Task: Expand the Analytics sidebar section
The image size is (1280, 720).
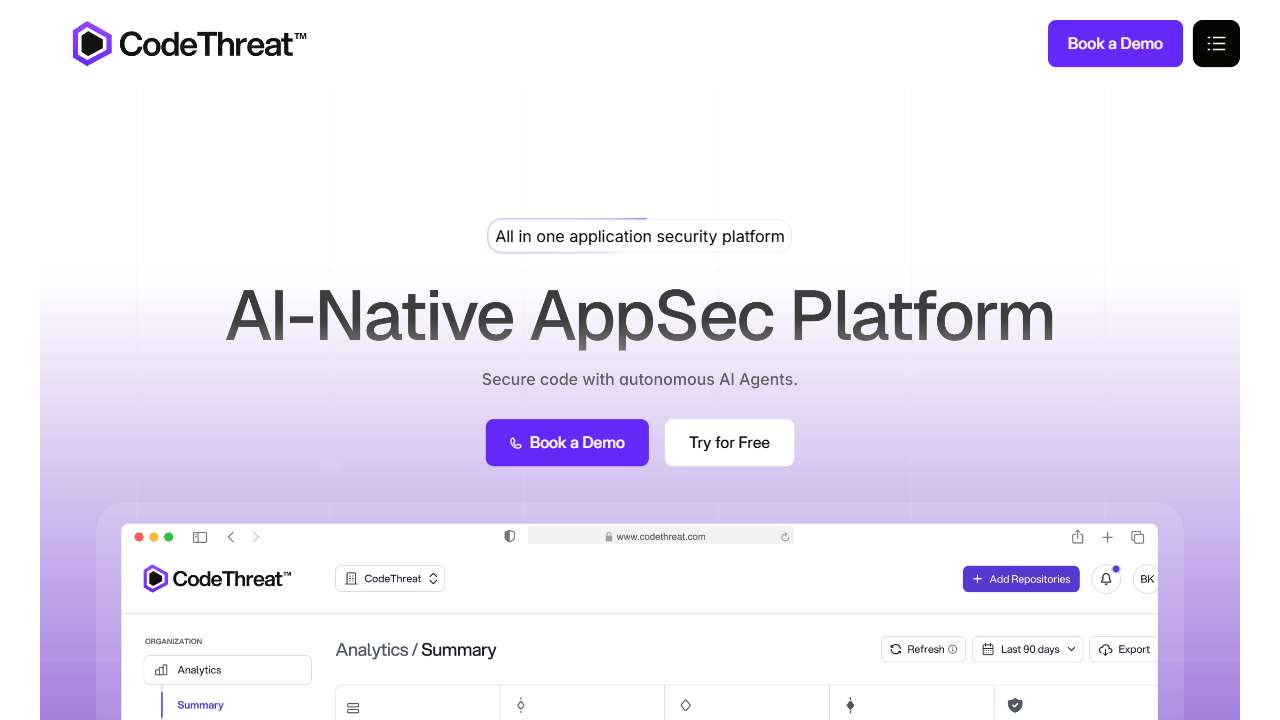Action: 227,670
